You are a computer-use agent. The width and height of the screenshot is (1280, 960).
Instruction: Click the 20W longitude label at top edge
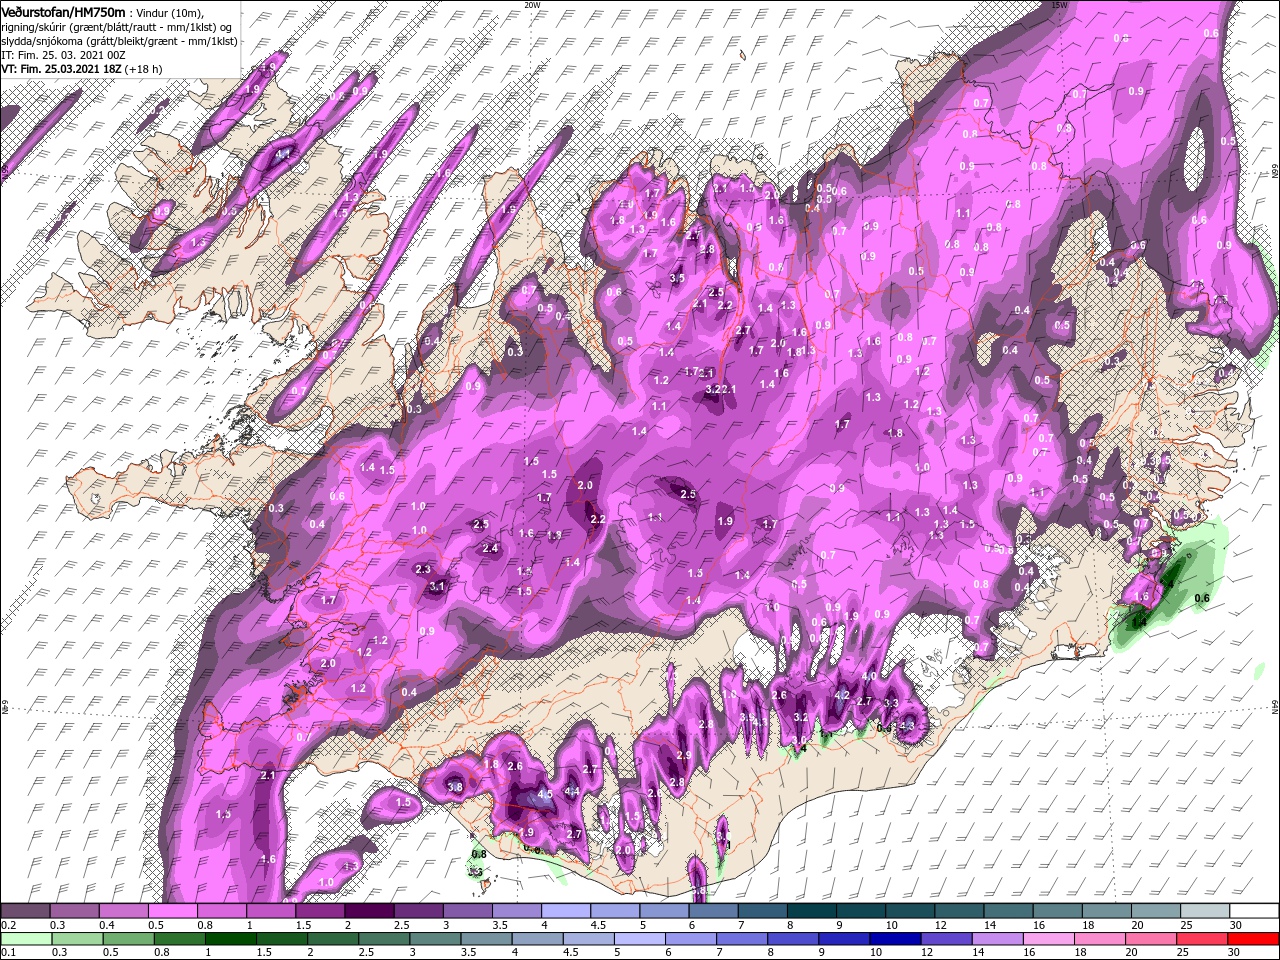(x=532, y=5)
